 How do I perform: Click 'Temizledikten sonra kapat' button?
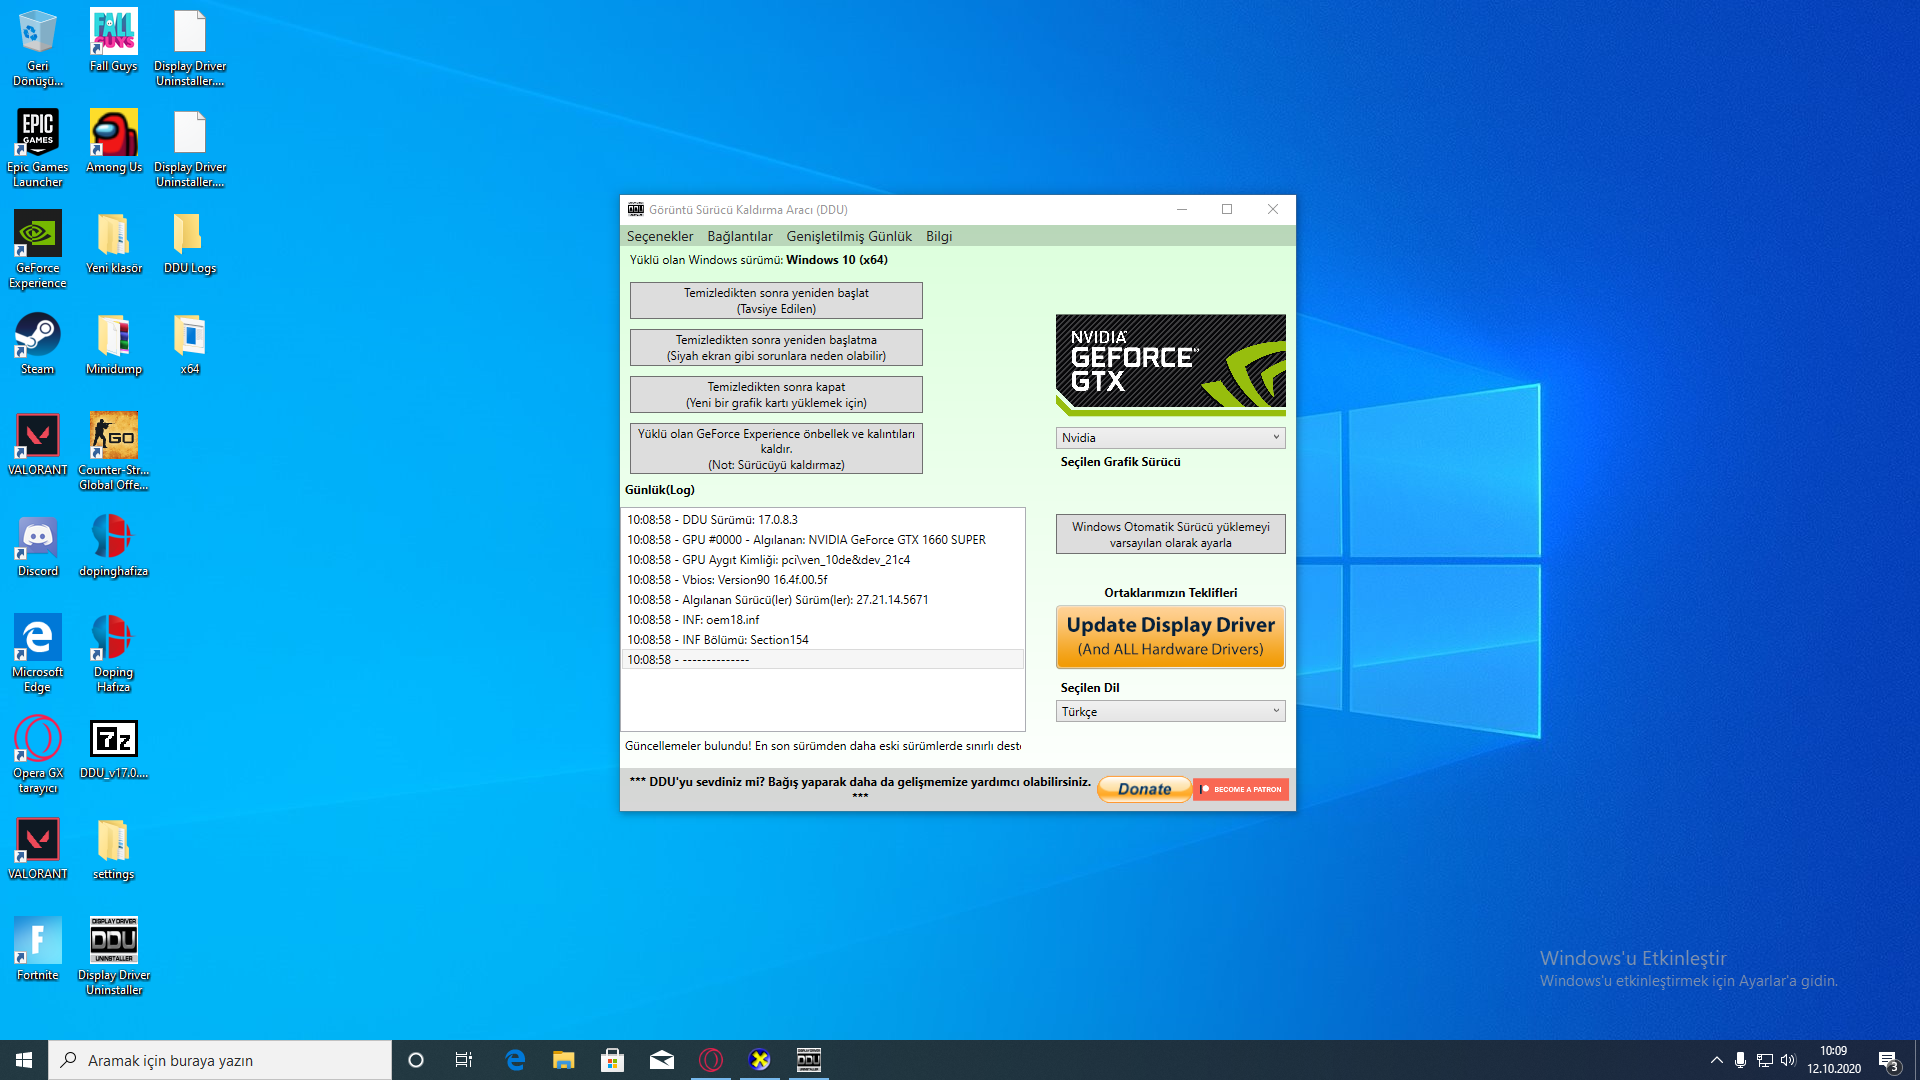point(776,395)
